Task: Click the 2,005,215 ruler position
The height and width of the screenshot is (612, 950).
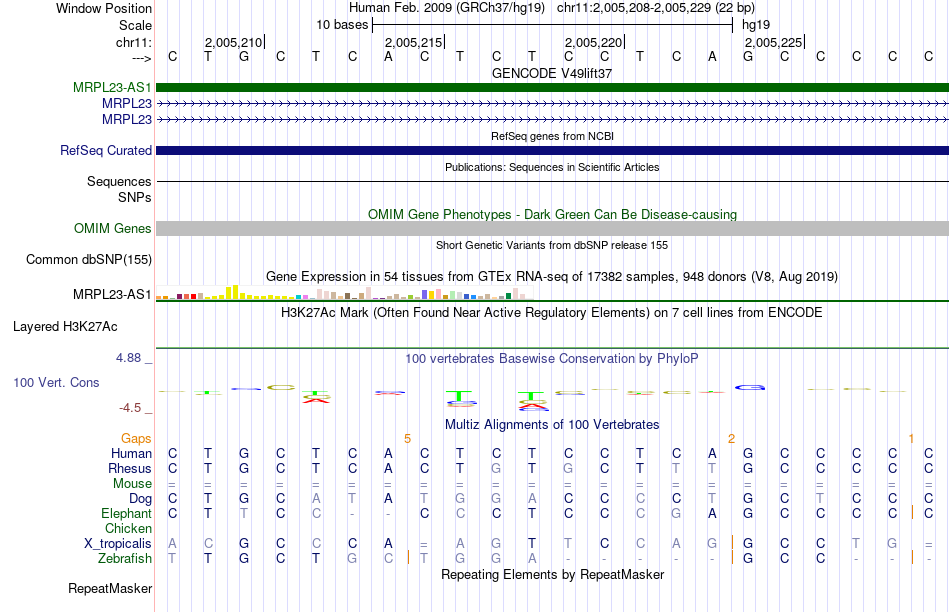Action: tap(413, 42)
